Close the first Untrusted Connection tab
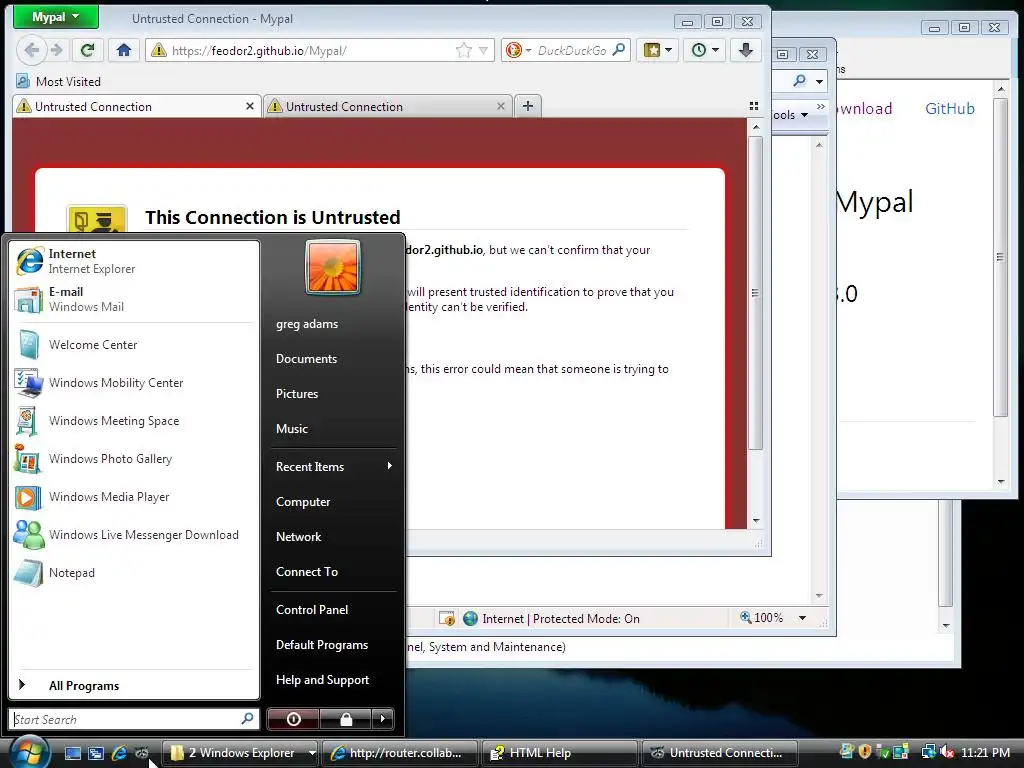1024x768 pixels. pos(249,106)
